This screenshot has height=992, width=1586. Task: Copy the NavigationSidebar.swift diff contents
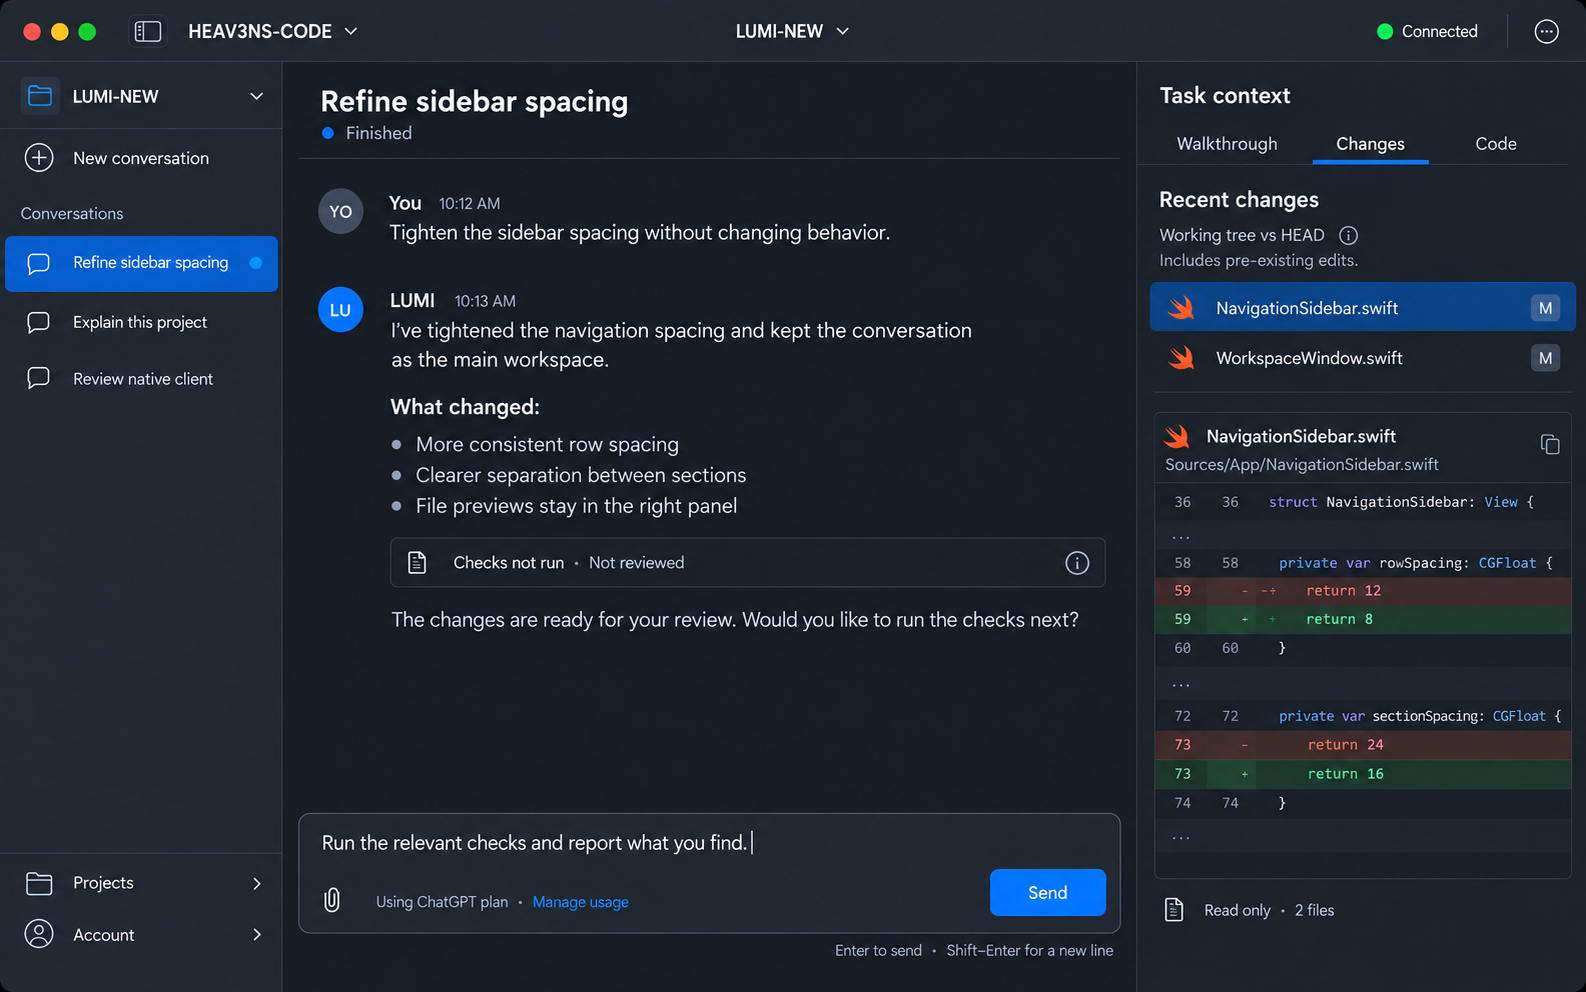pos(1549,444)
